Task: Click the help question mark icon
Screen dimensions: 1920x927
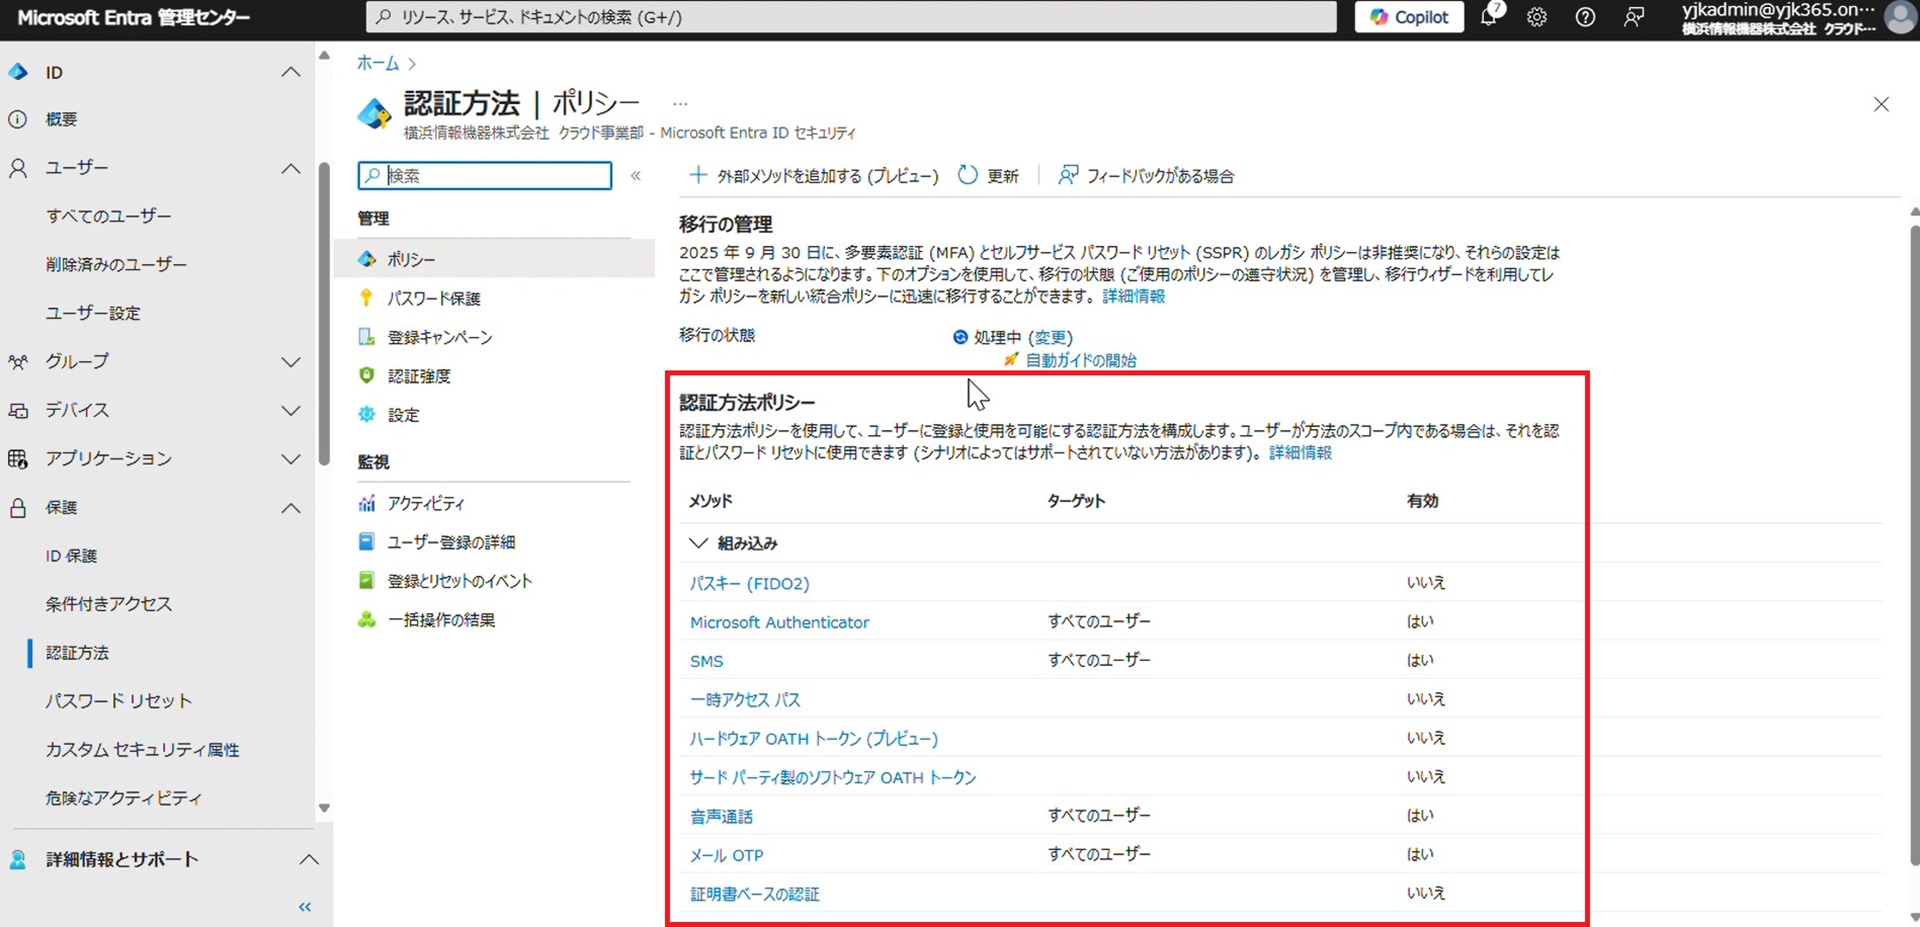Action: pos(1585,17)
